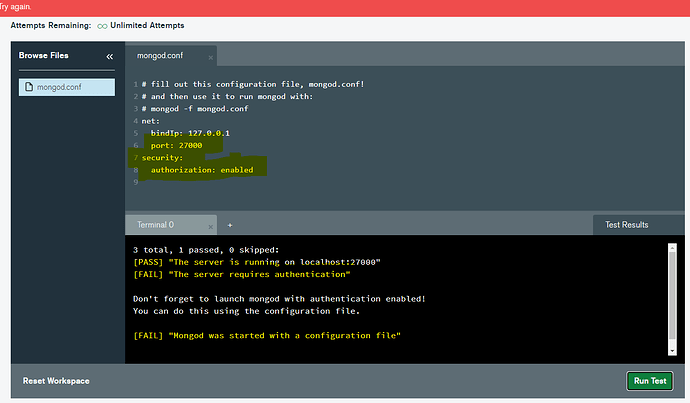
Task: Collapse the Browse Files panel
Action: tap(109, 57)
